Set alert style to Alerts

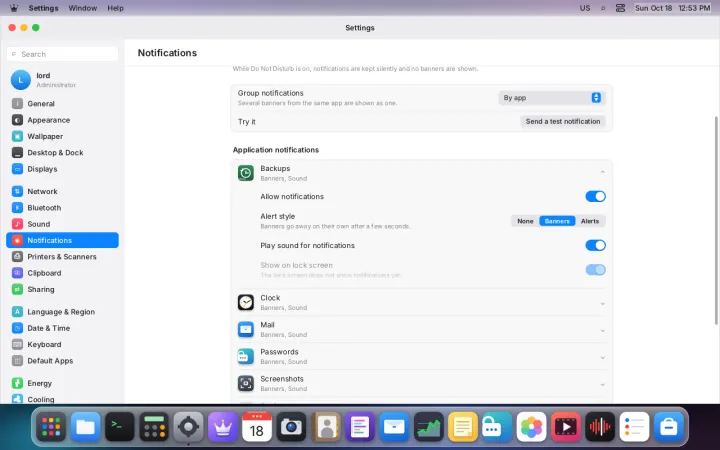(x=590, y=221)
